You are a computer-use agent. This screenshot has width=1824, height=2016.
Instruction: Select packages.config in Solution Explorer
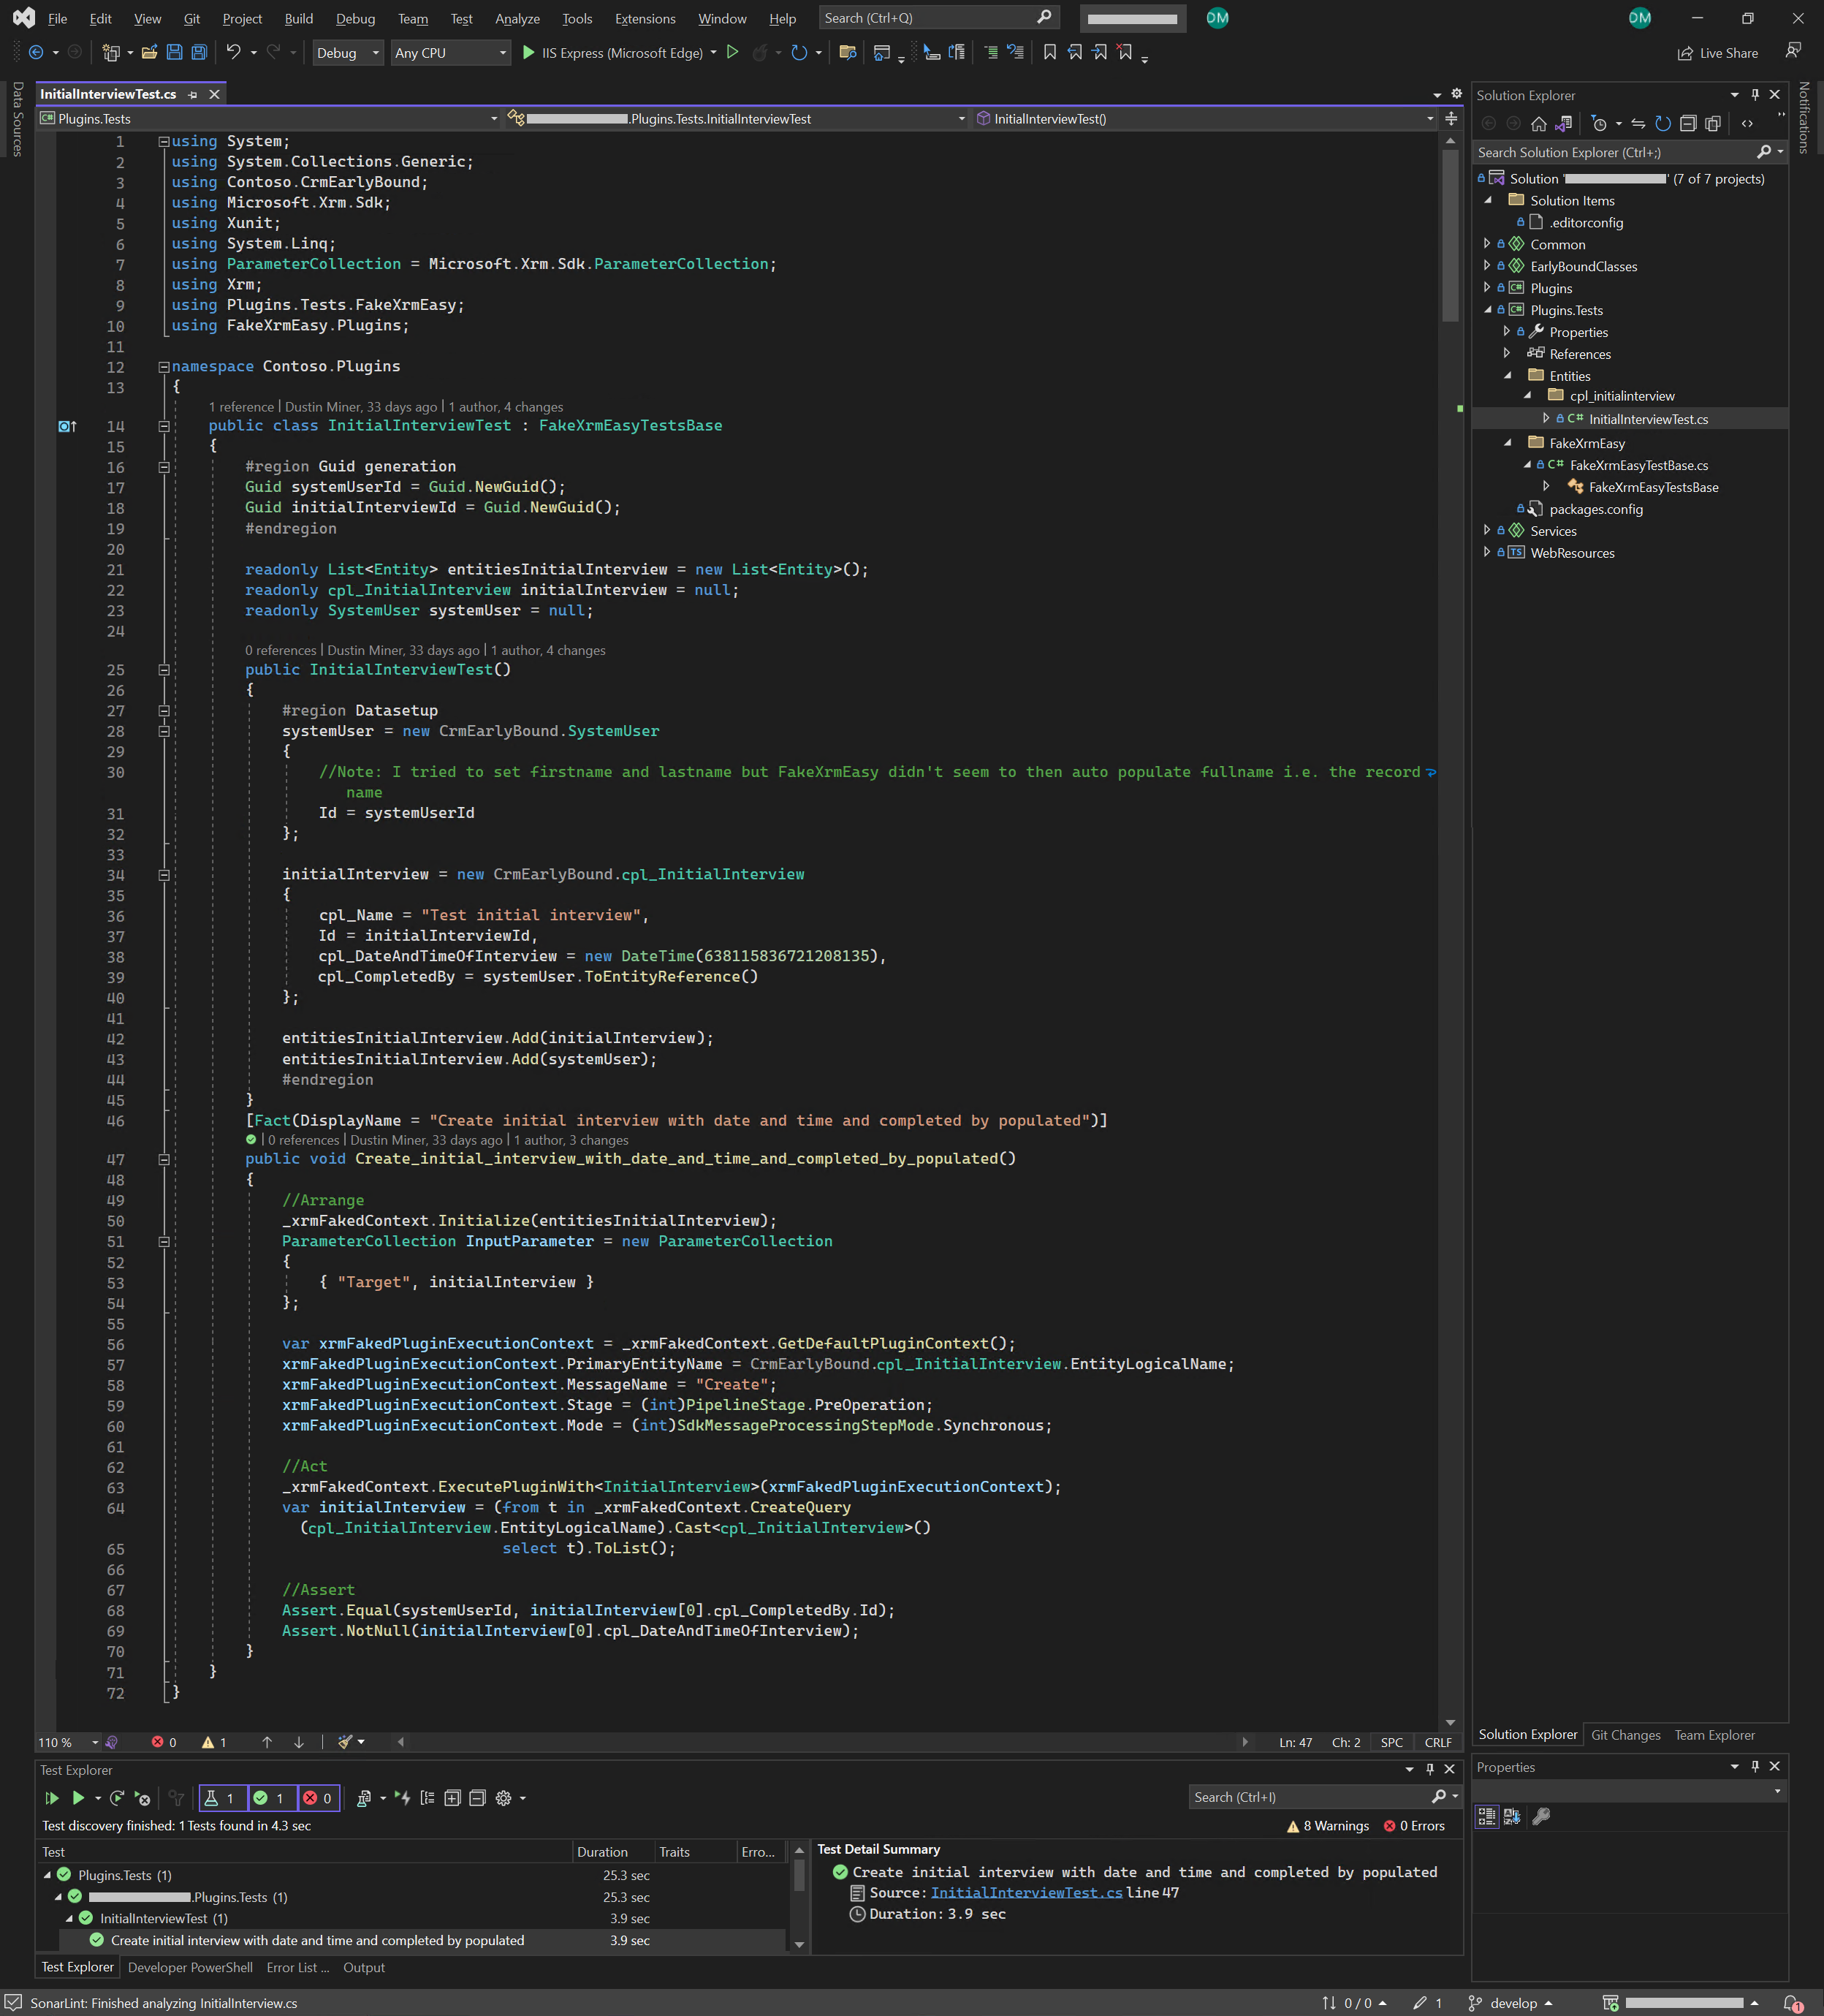pos(1595,509)
